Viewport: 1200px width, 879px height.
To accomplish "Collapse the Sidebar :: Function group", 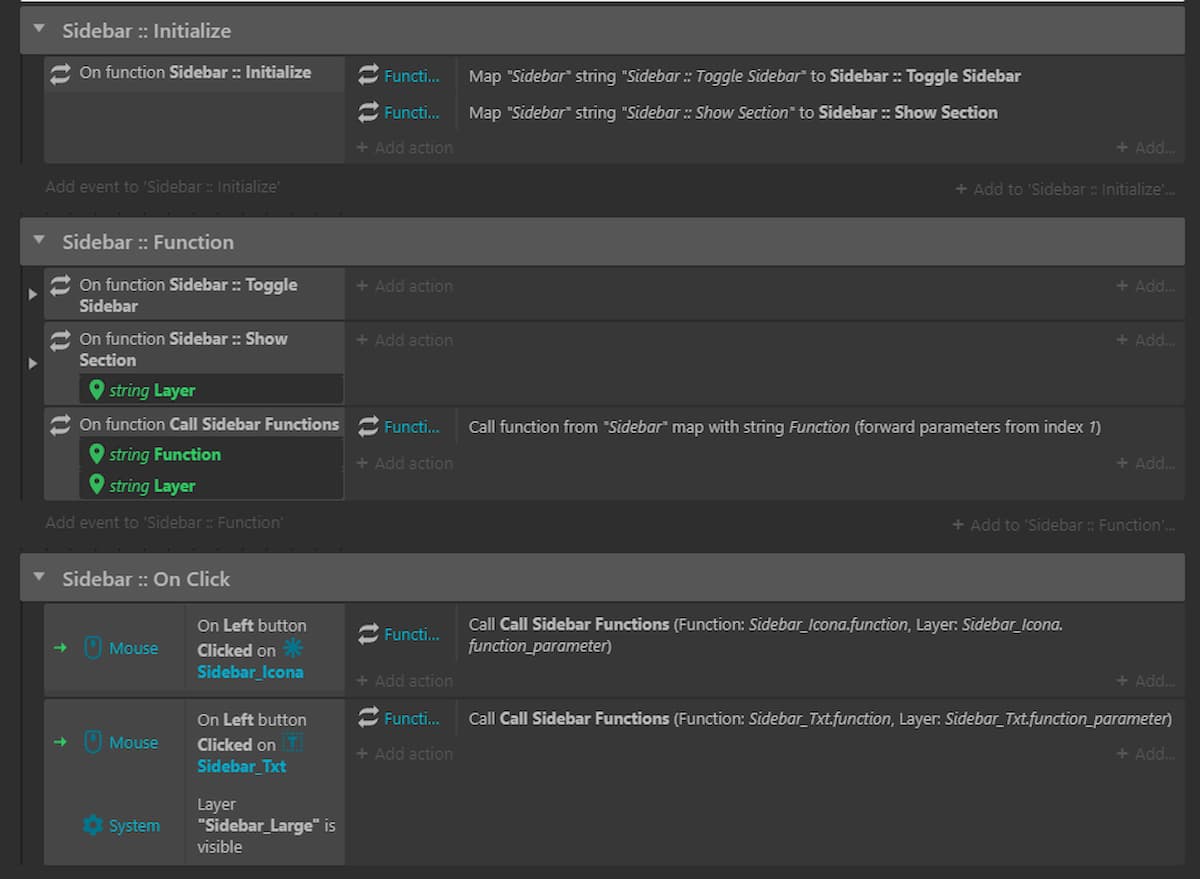I will pyautogui.click(x=39, y=241).
